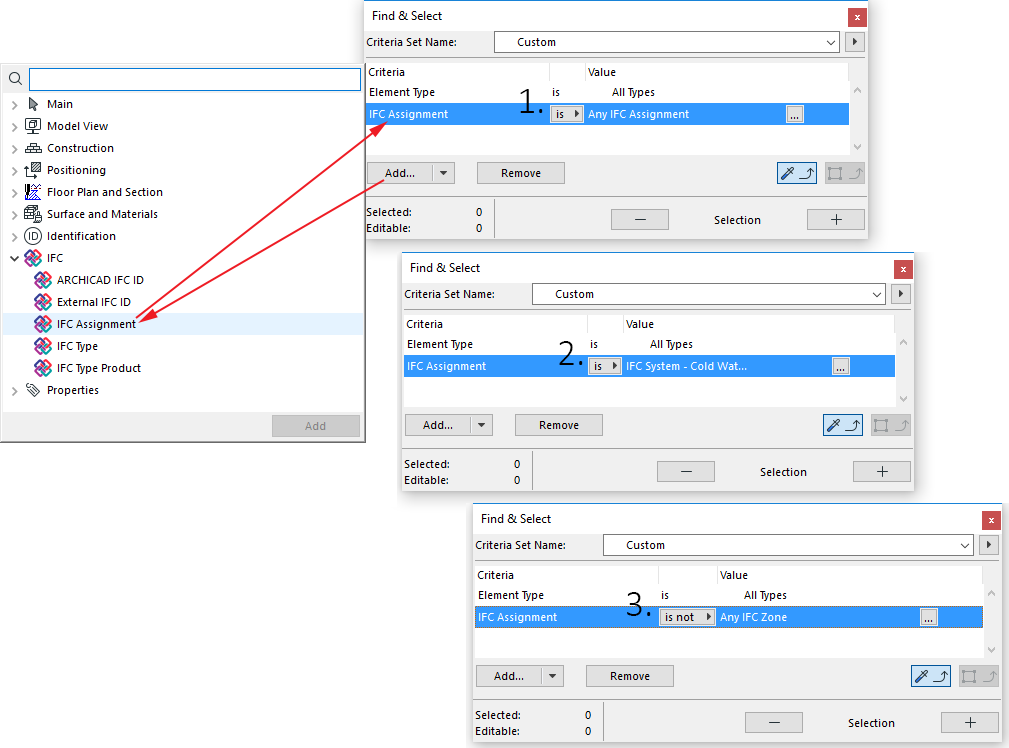Click the minus selection button in dialog 2
The width and height of the screenshot is (1009, 748).
tap(686, 471)
